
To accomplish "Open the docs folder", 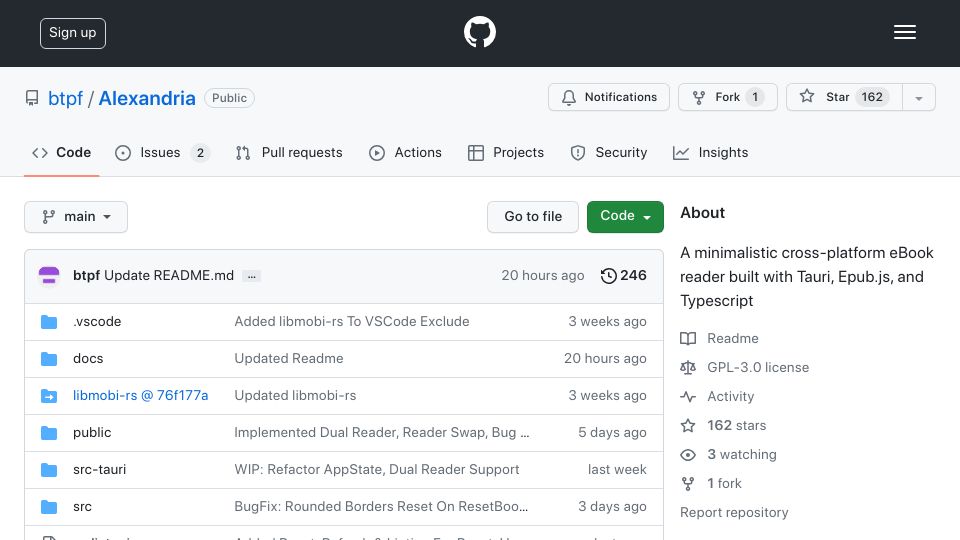I will 88,358.
